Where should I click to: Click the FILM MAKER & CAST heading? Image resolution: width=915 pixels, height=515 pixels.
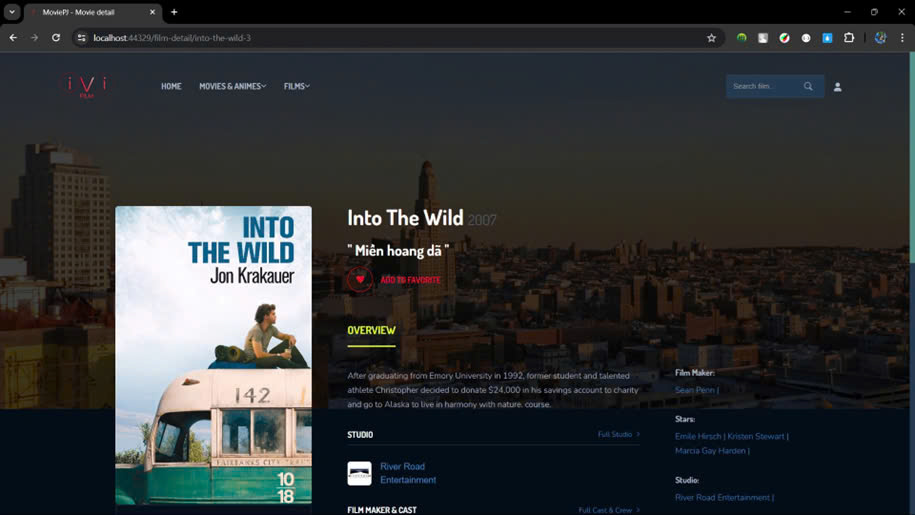pyautogui.click(x=382, y=510)
